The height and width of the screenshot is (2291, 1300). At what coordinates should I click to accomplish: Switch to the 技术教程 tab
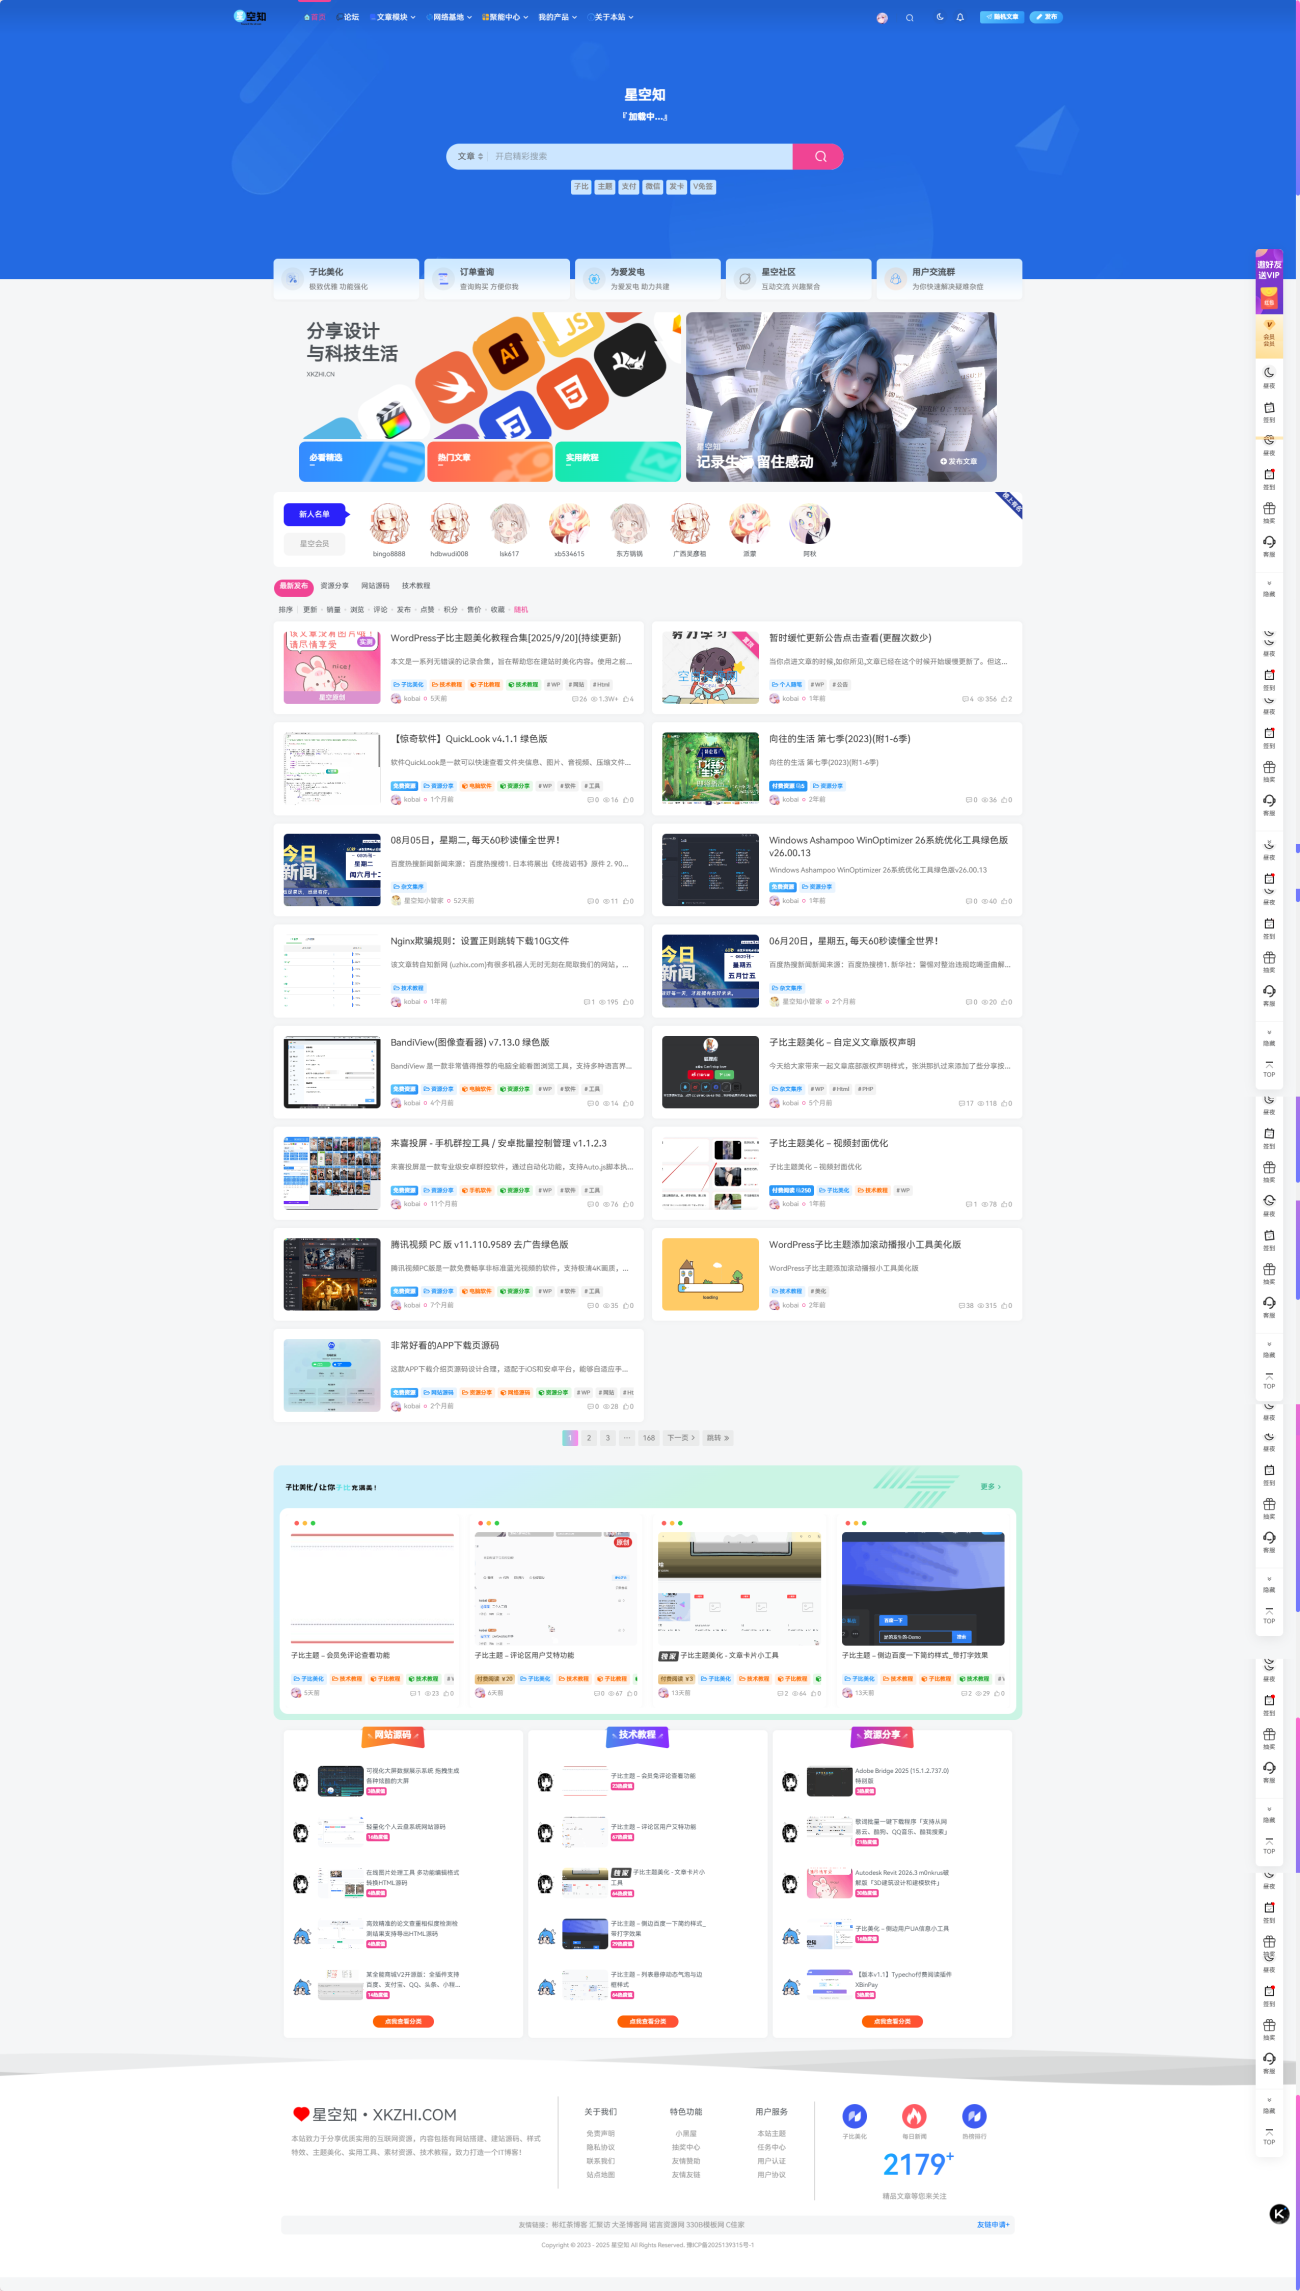416,586
